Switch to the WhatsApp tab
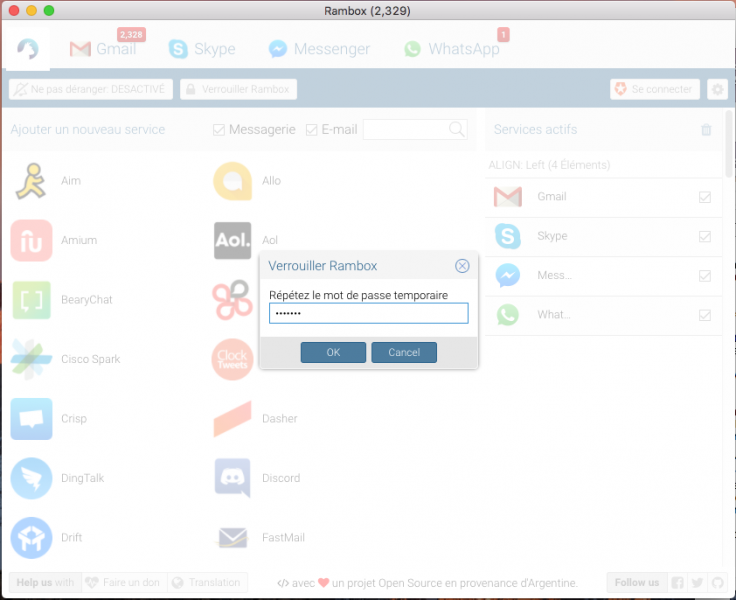736x600 pixels. pyautogui.click(x=452, y=49)
